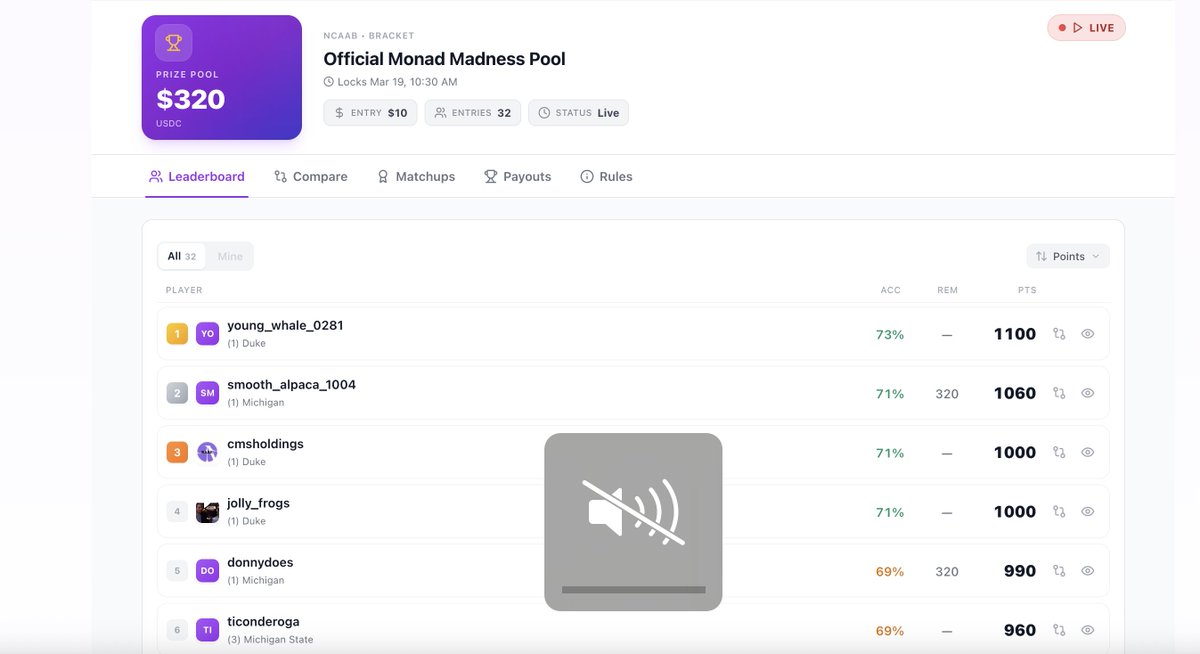
Task: Open the Leaderboard tab
Action: tap(196, 176)
